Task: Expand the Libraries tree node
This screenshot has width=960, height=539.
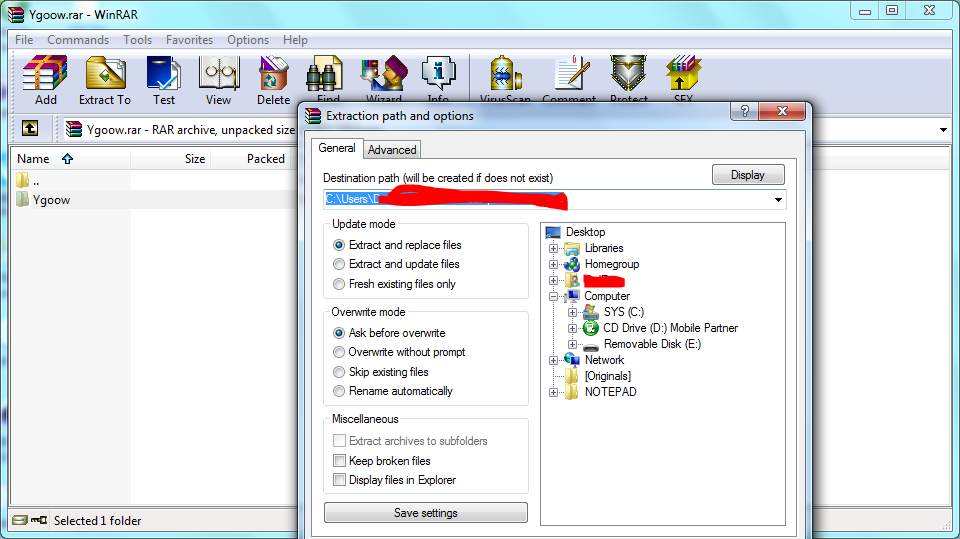Action: coord(553,248)
